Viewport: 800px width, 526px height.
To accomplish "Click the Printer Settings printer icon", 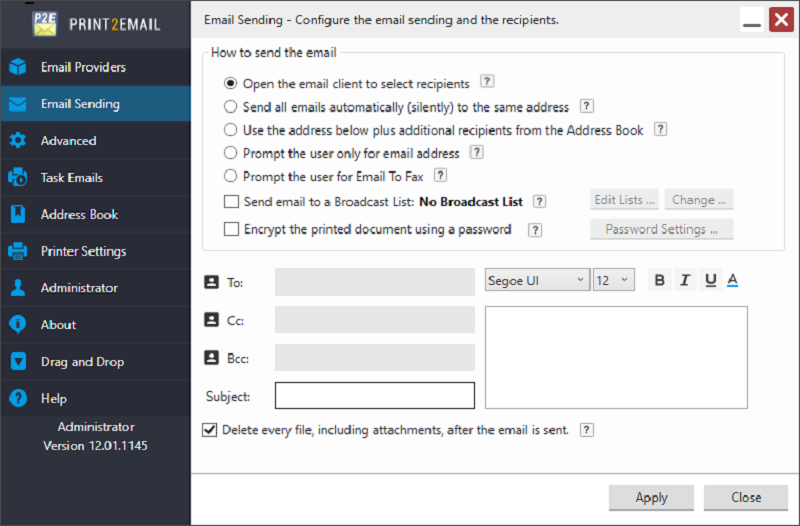I will pyautogui.click(x=17, y=251).
